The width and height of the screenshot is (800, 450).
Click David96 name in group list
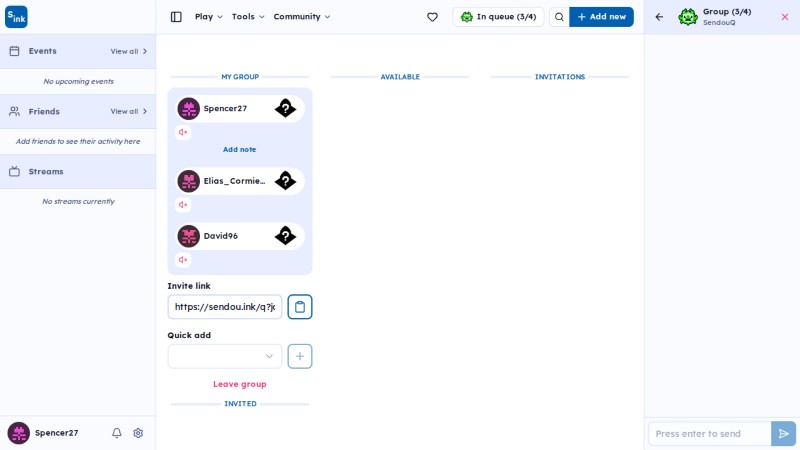[220, 236]
